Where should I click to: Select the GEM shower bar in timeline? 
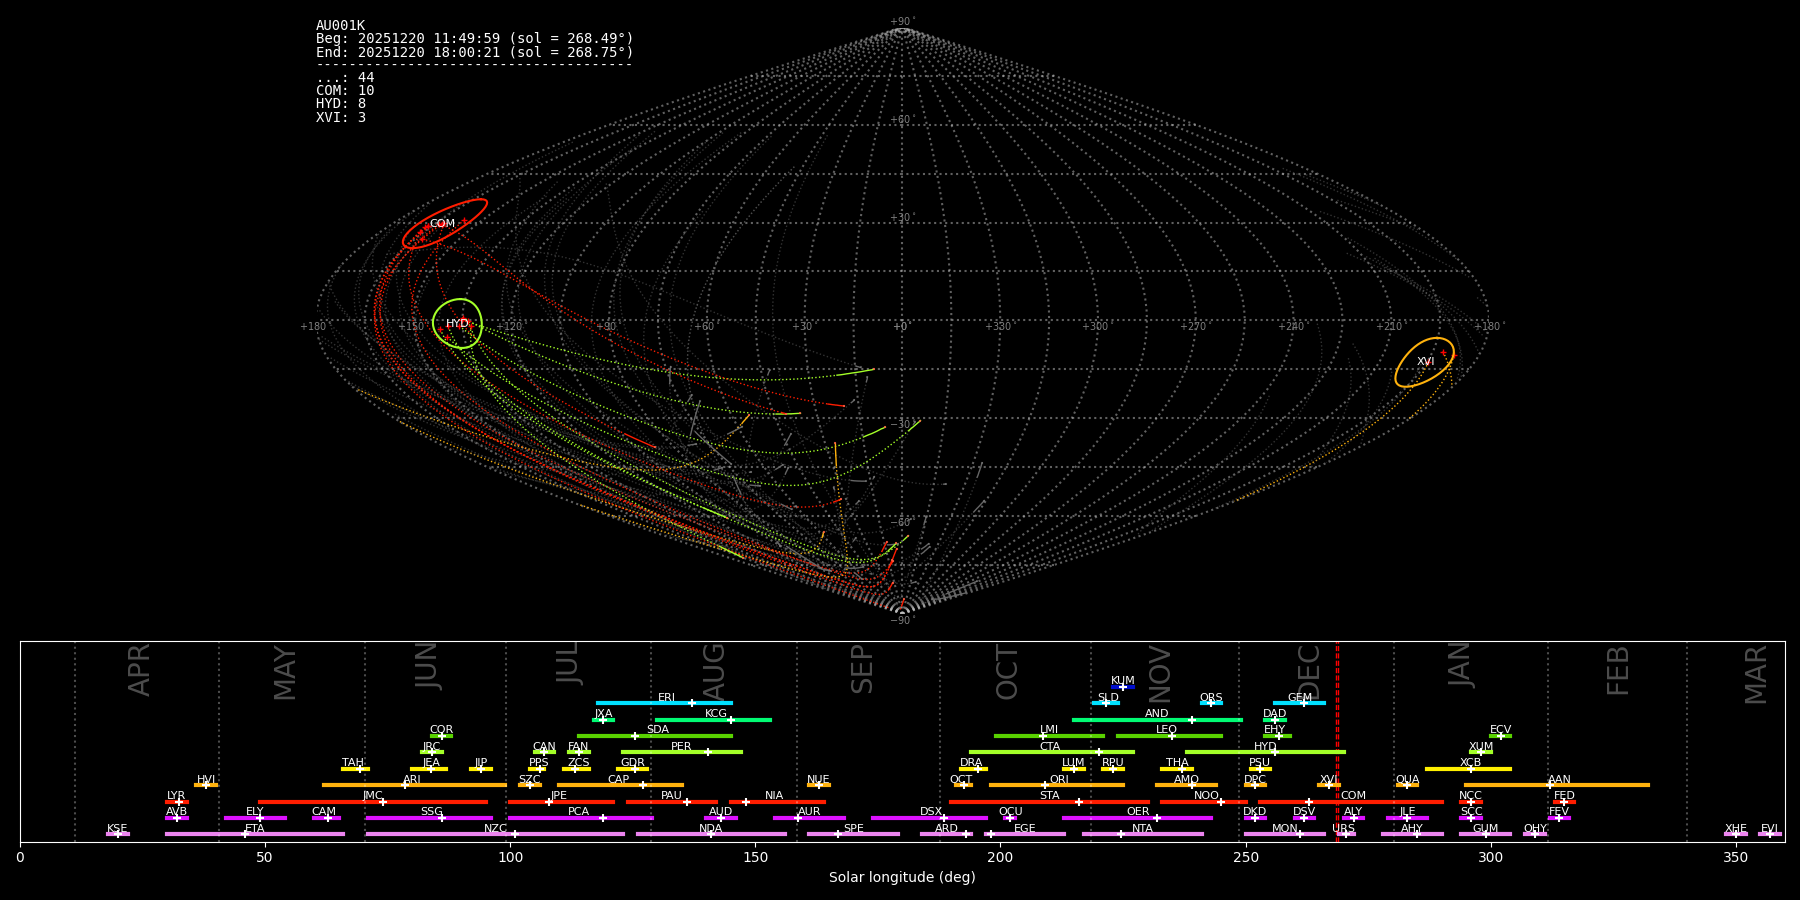point(1299,703)
